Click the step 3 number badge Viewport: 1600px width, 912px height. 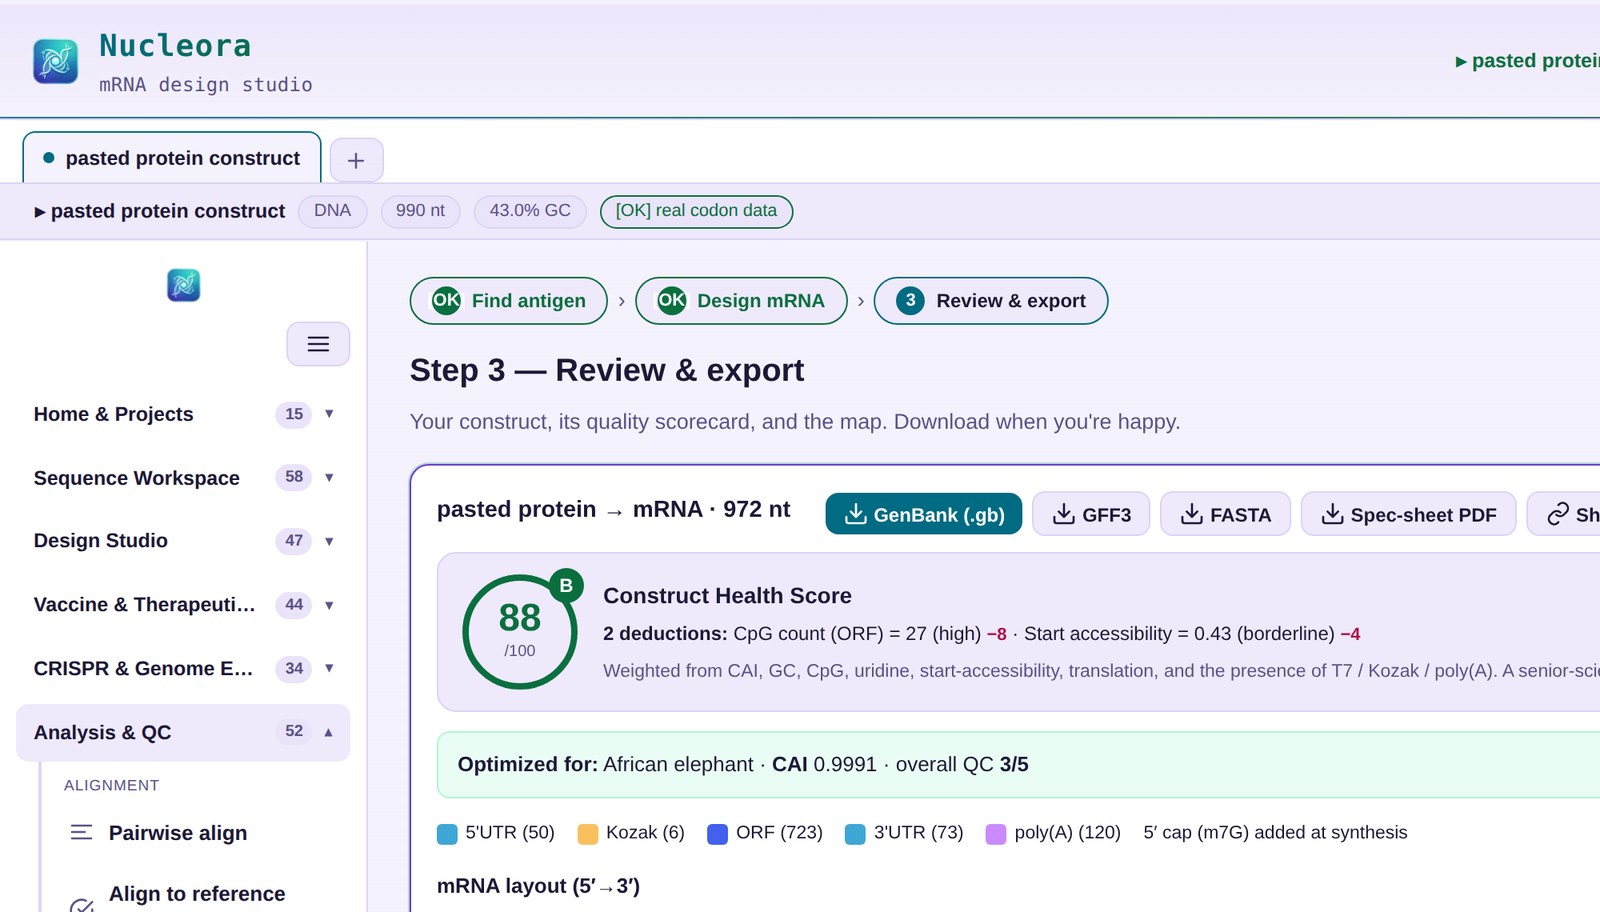tap(910, 300)
